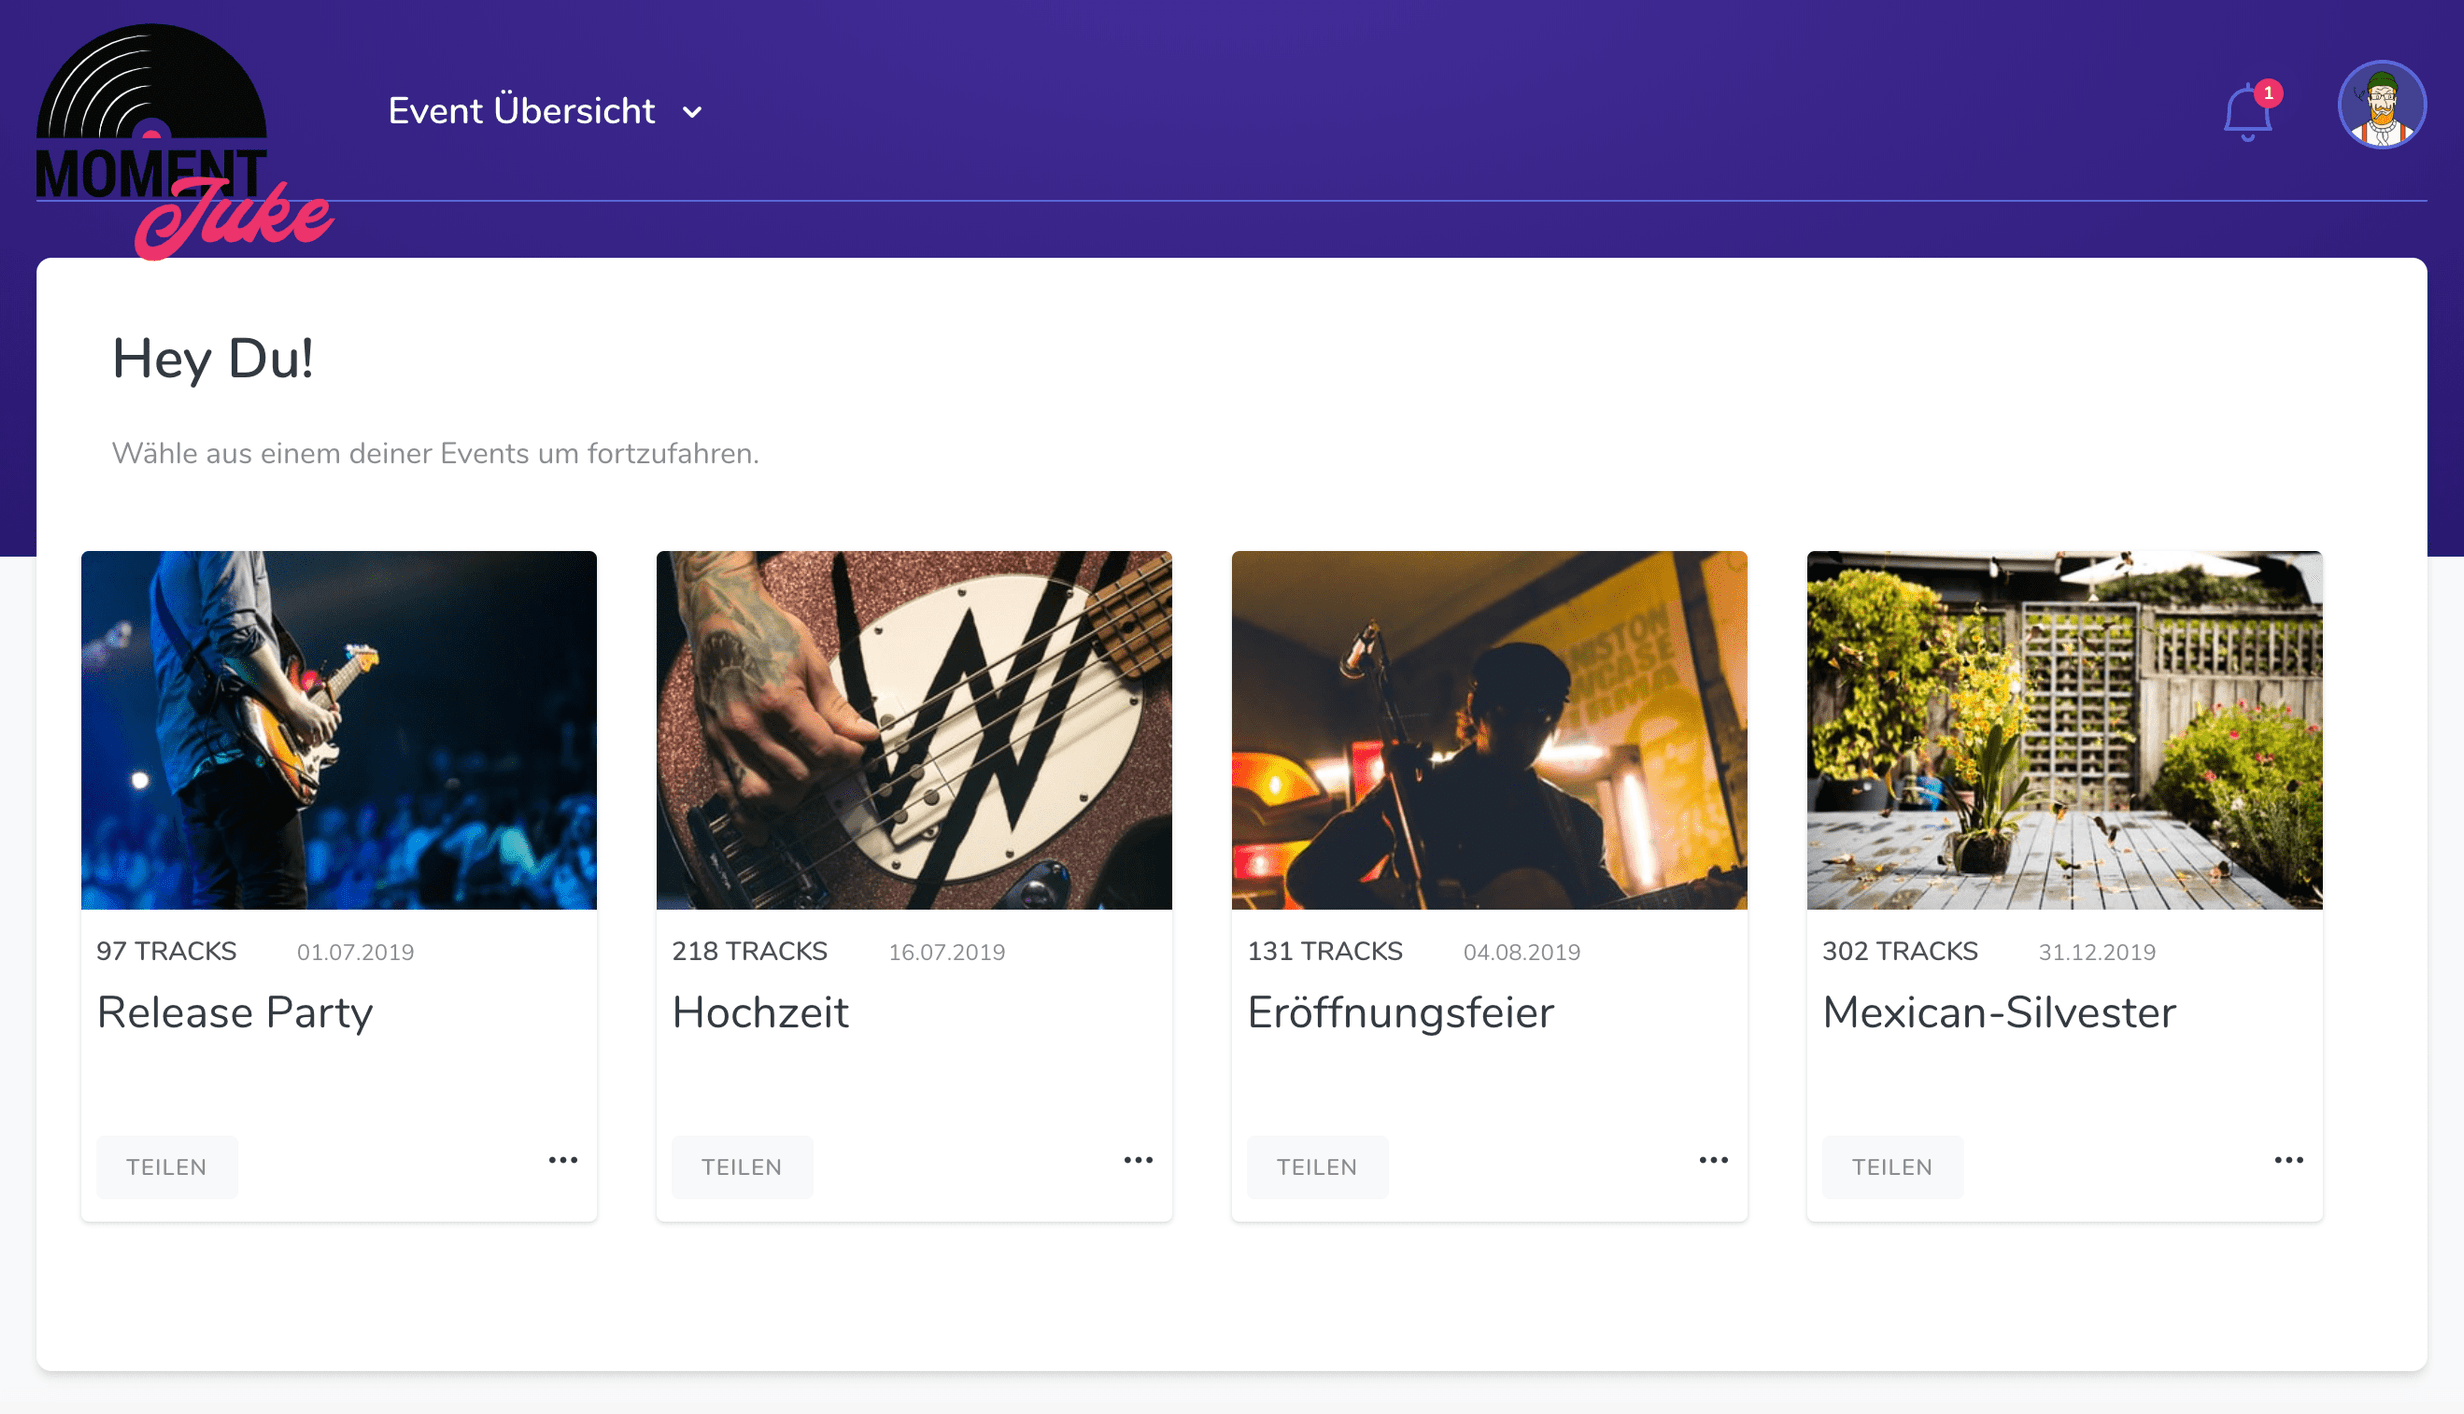Open more options for Release Party

[x=563, y=1160]
